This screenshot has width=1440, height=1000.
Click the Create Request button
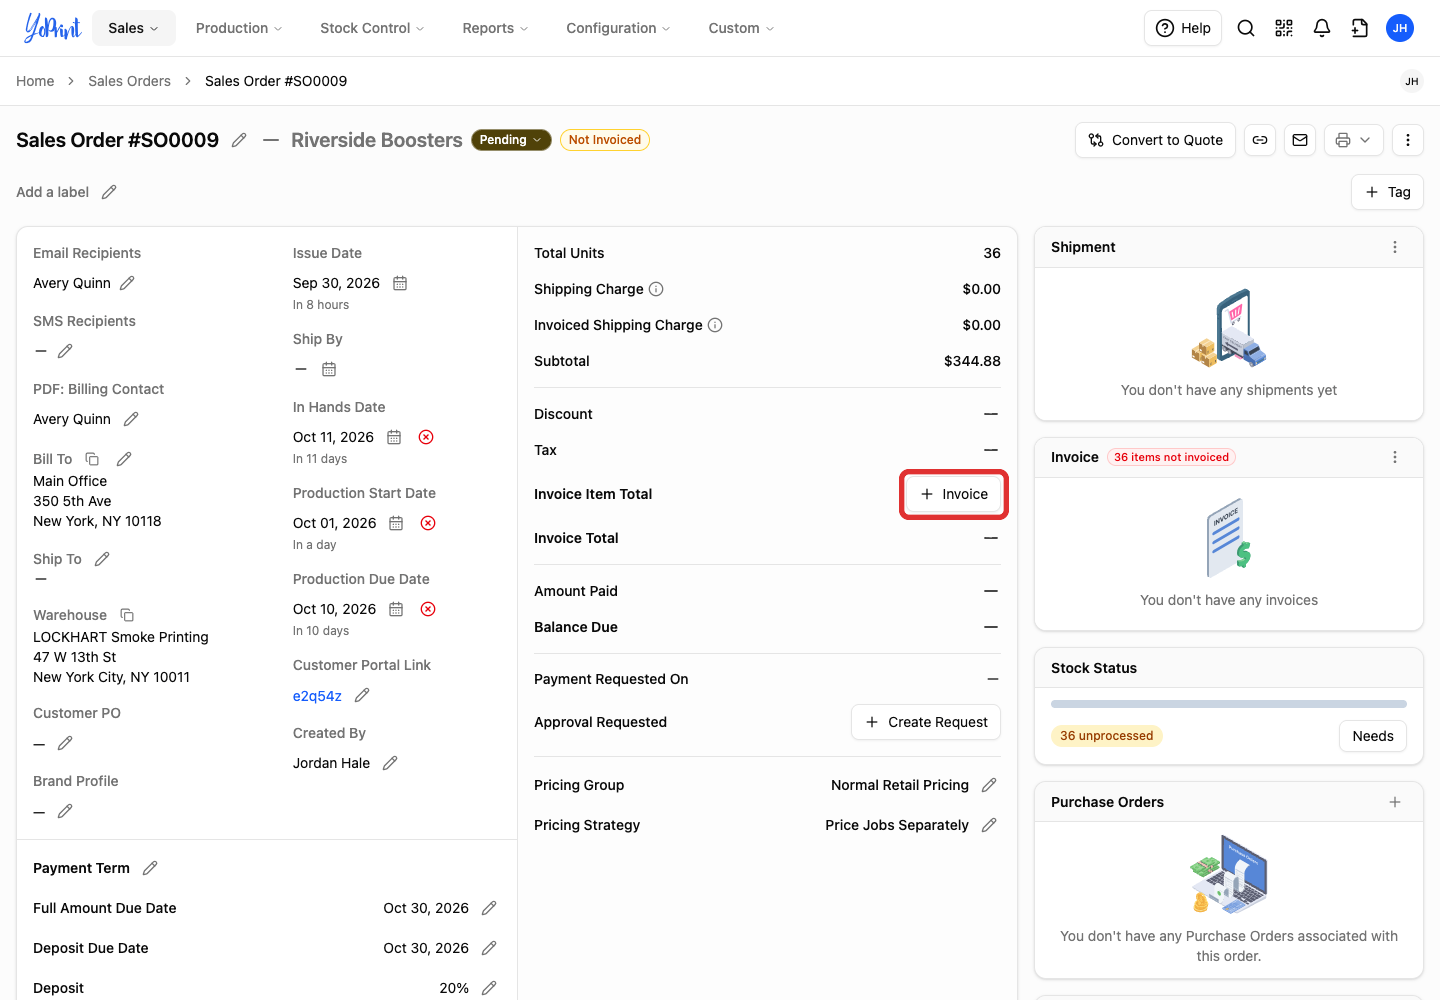click(926, 722)
